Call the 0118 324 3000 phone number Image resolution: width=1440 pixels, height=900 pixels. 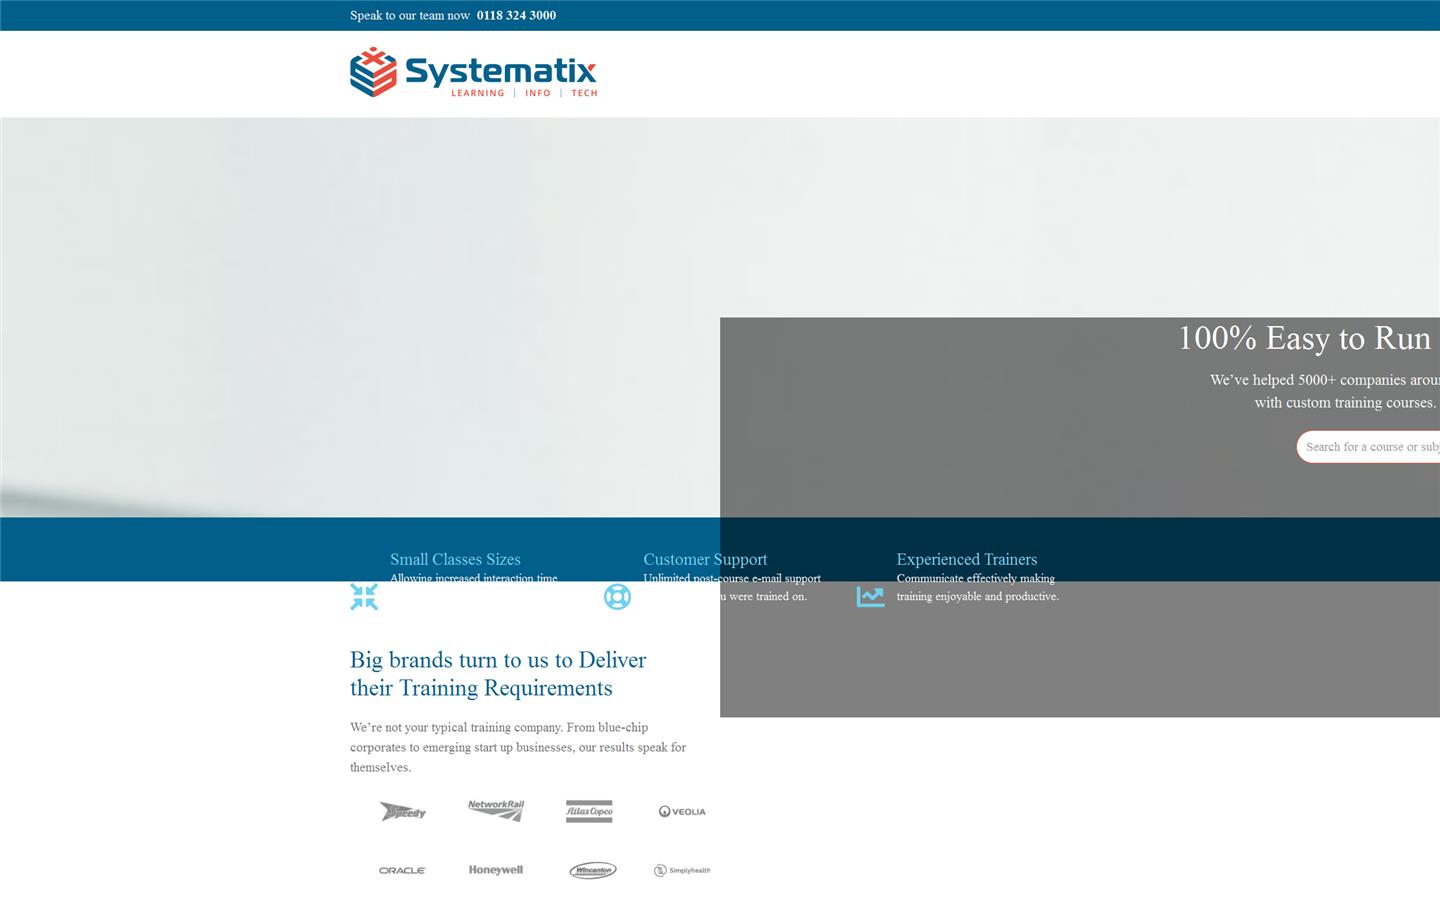(516, 15)
